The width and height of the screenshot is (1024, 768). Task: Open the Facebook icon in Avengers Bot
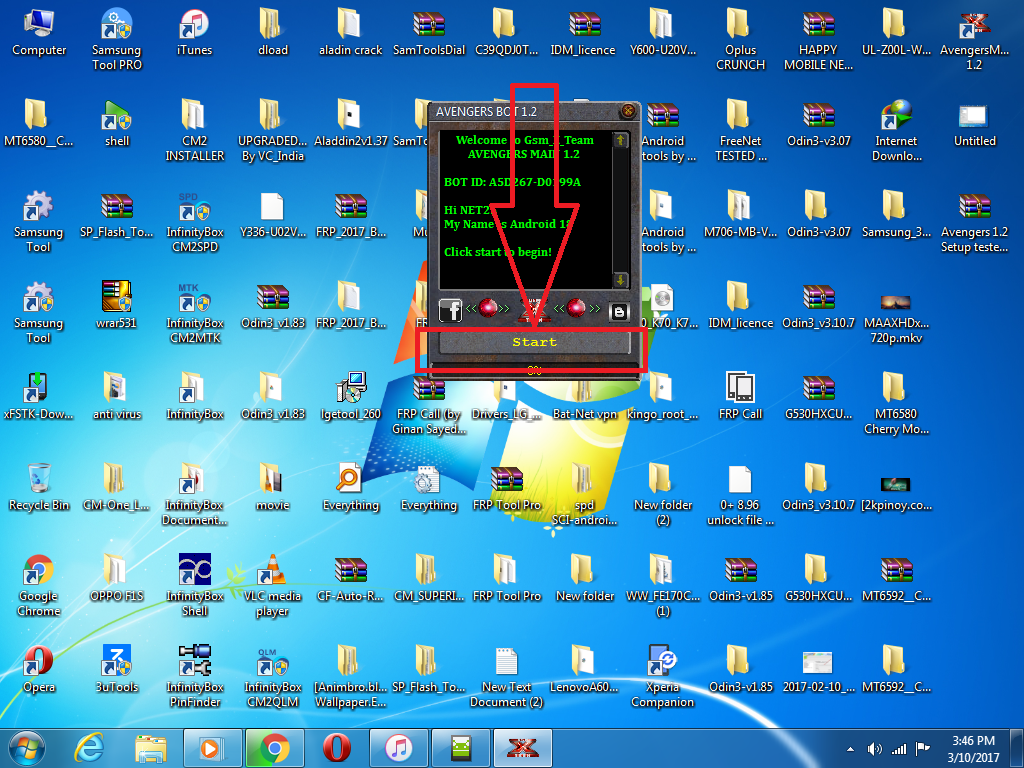(450, 310)
